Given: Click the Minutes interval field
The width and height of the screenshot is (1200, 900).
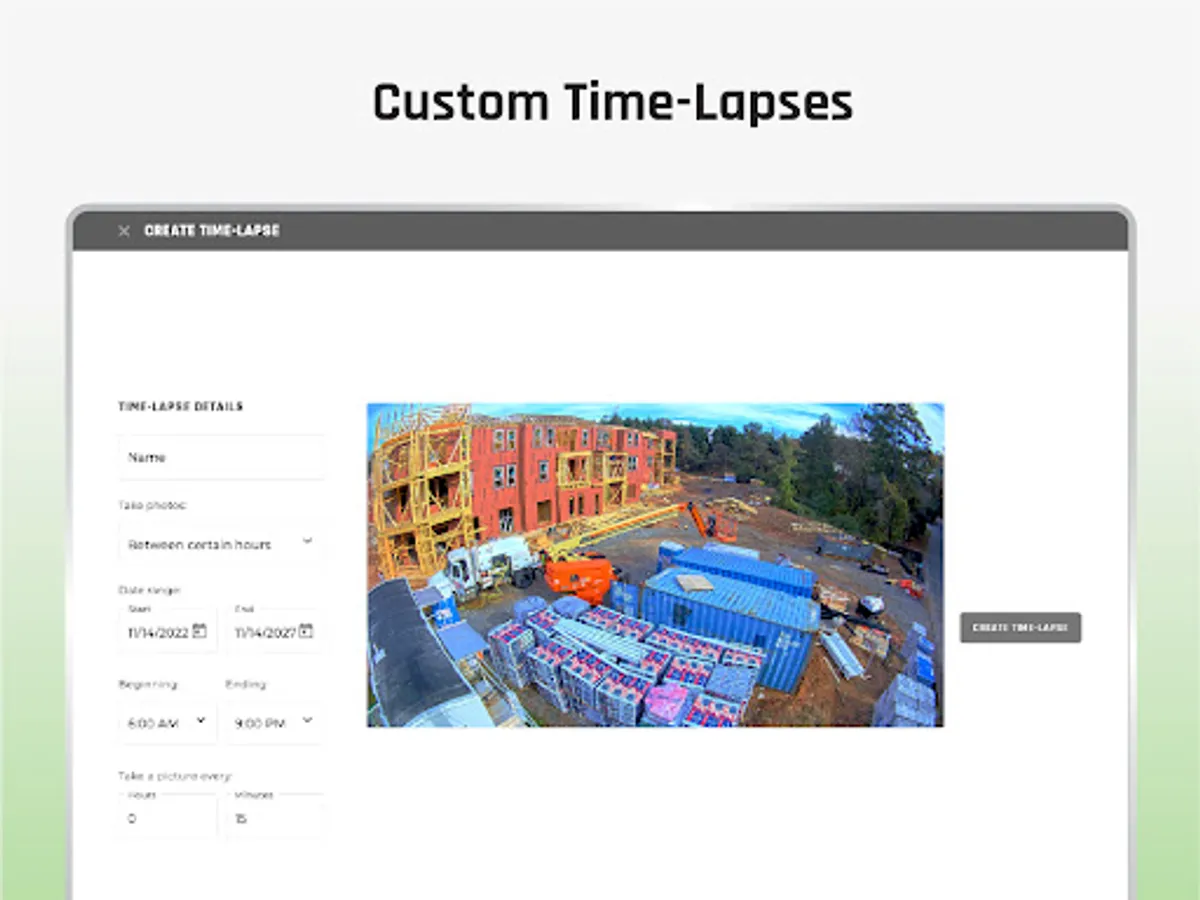Looking at the screenshot, I should coord(274,817).
